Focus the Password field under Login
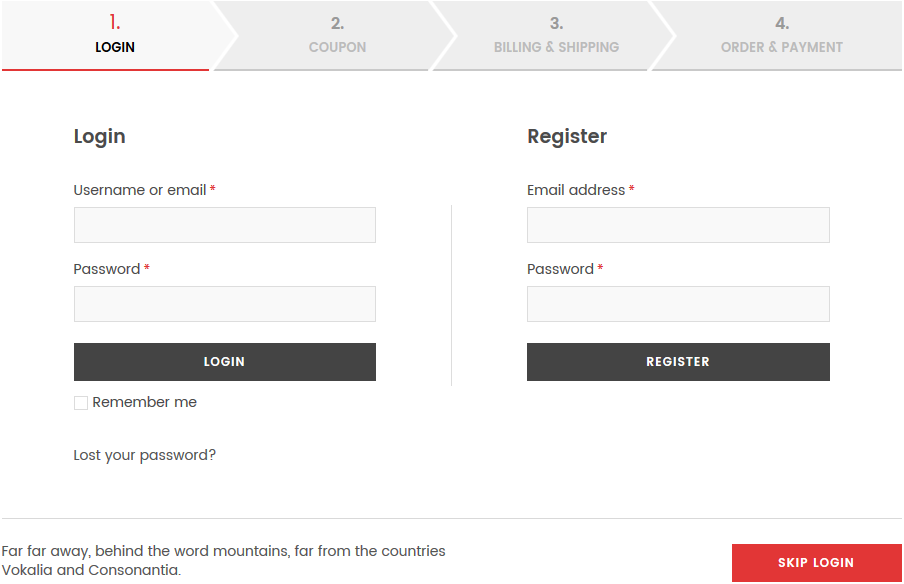The height and width of the screenshot is (584, 904). [x=224, y=303]
